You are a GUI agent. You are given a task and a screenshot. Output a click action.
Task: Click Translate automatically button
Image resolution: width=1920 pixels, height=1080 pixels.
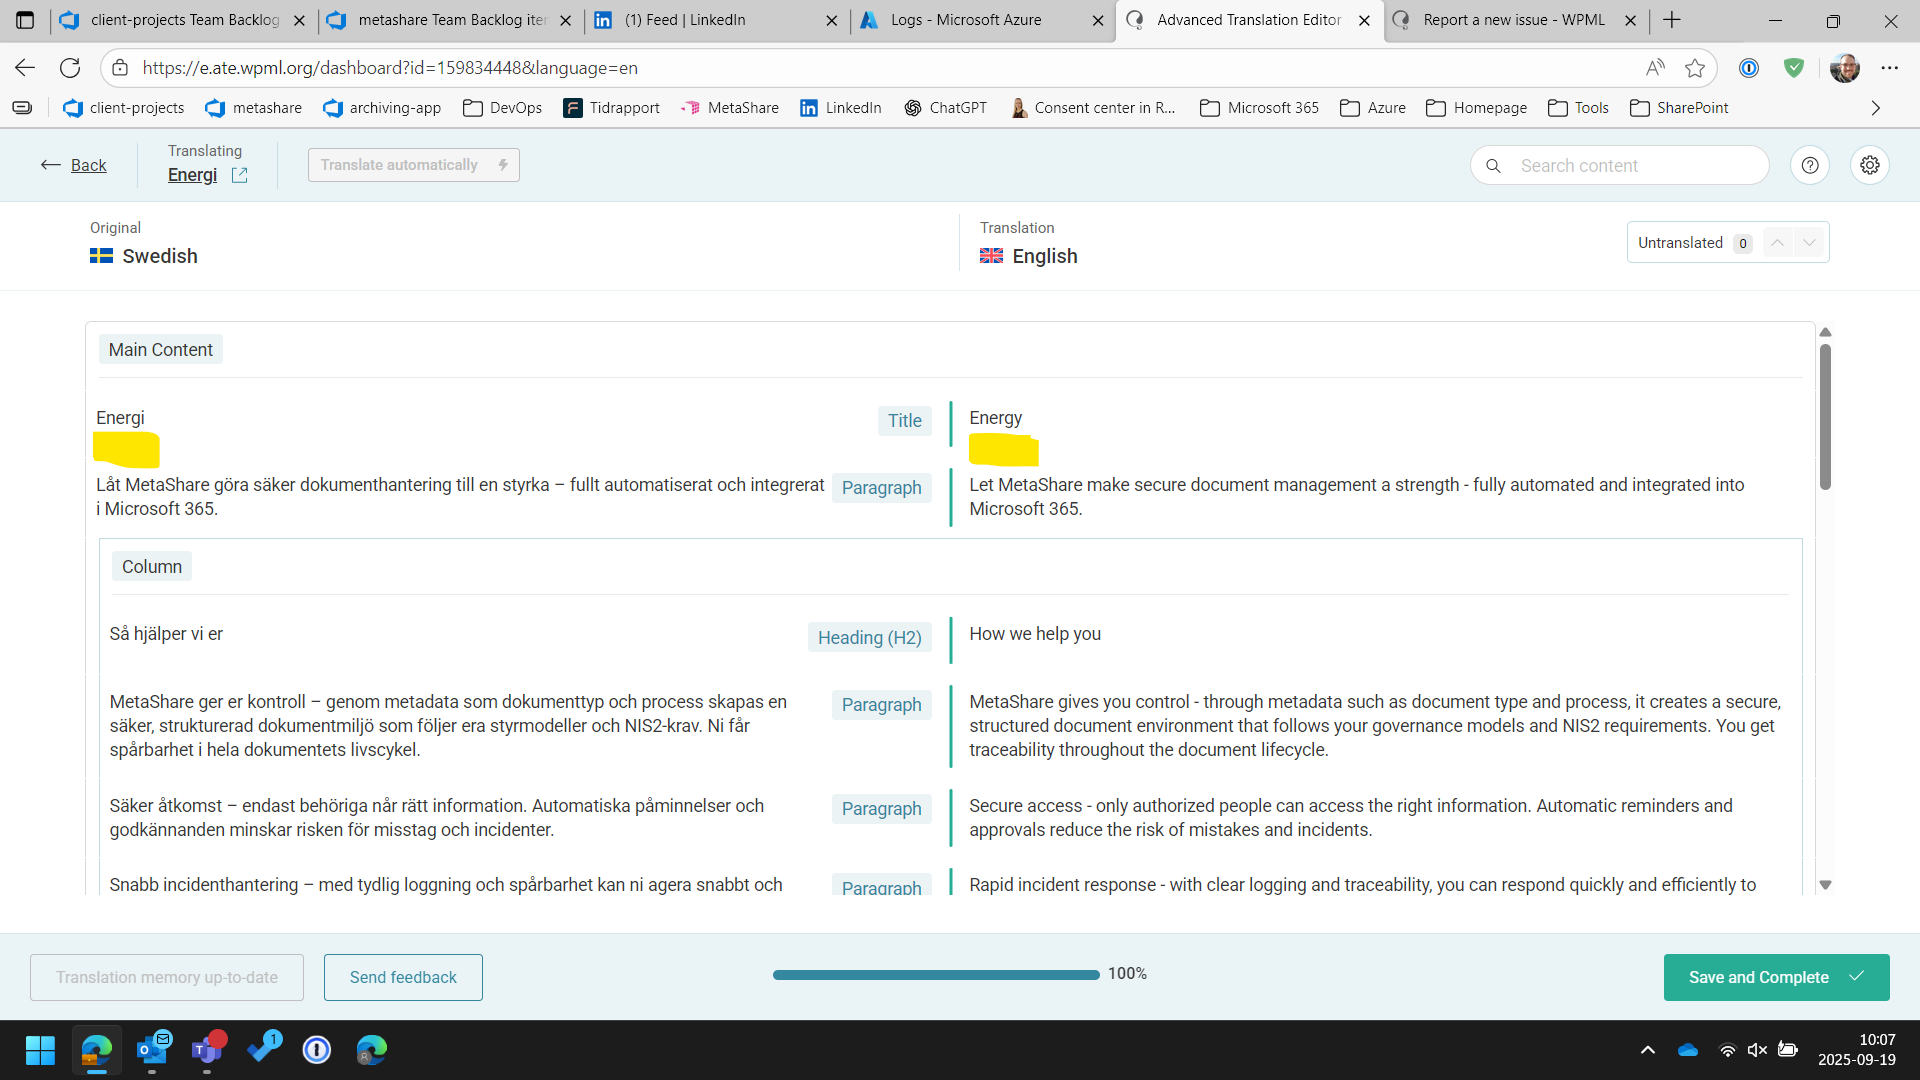coord(413,165)
